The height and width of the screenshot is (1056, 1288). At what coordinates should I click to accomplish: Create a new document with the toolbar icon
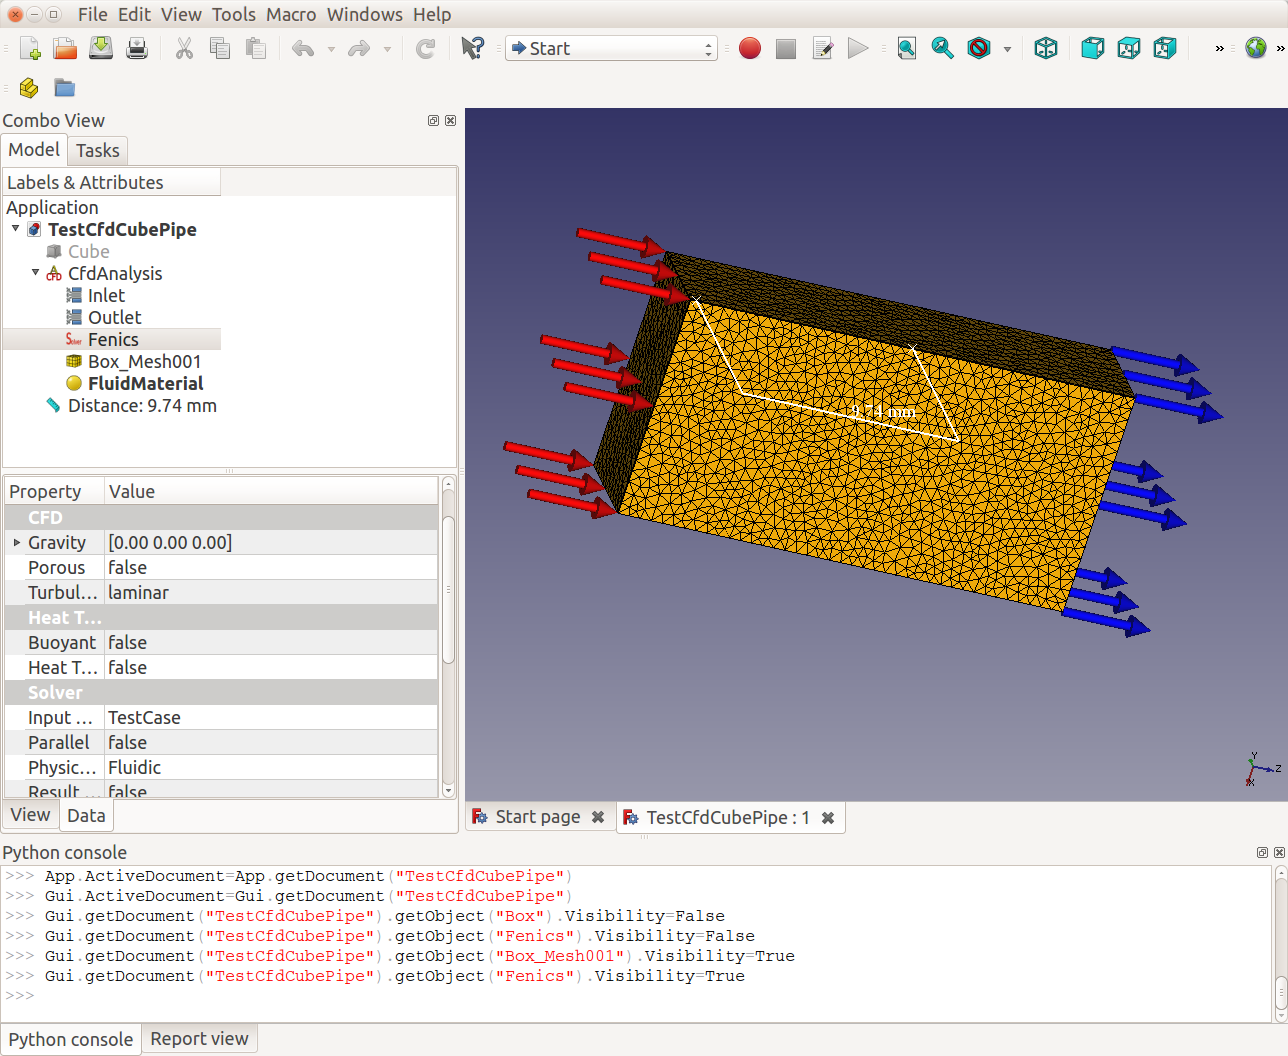pos(29,48)
